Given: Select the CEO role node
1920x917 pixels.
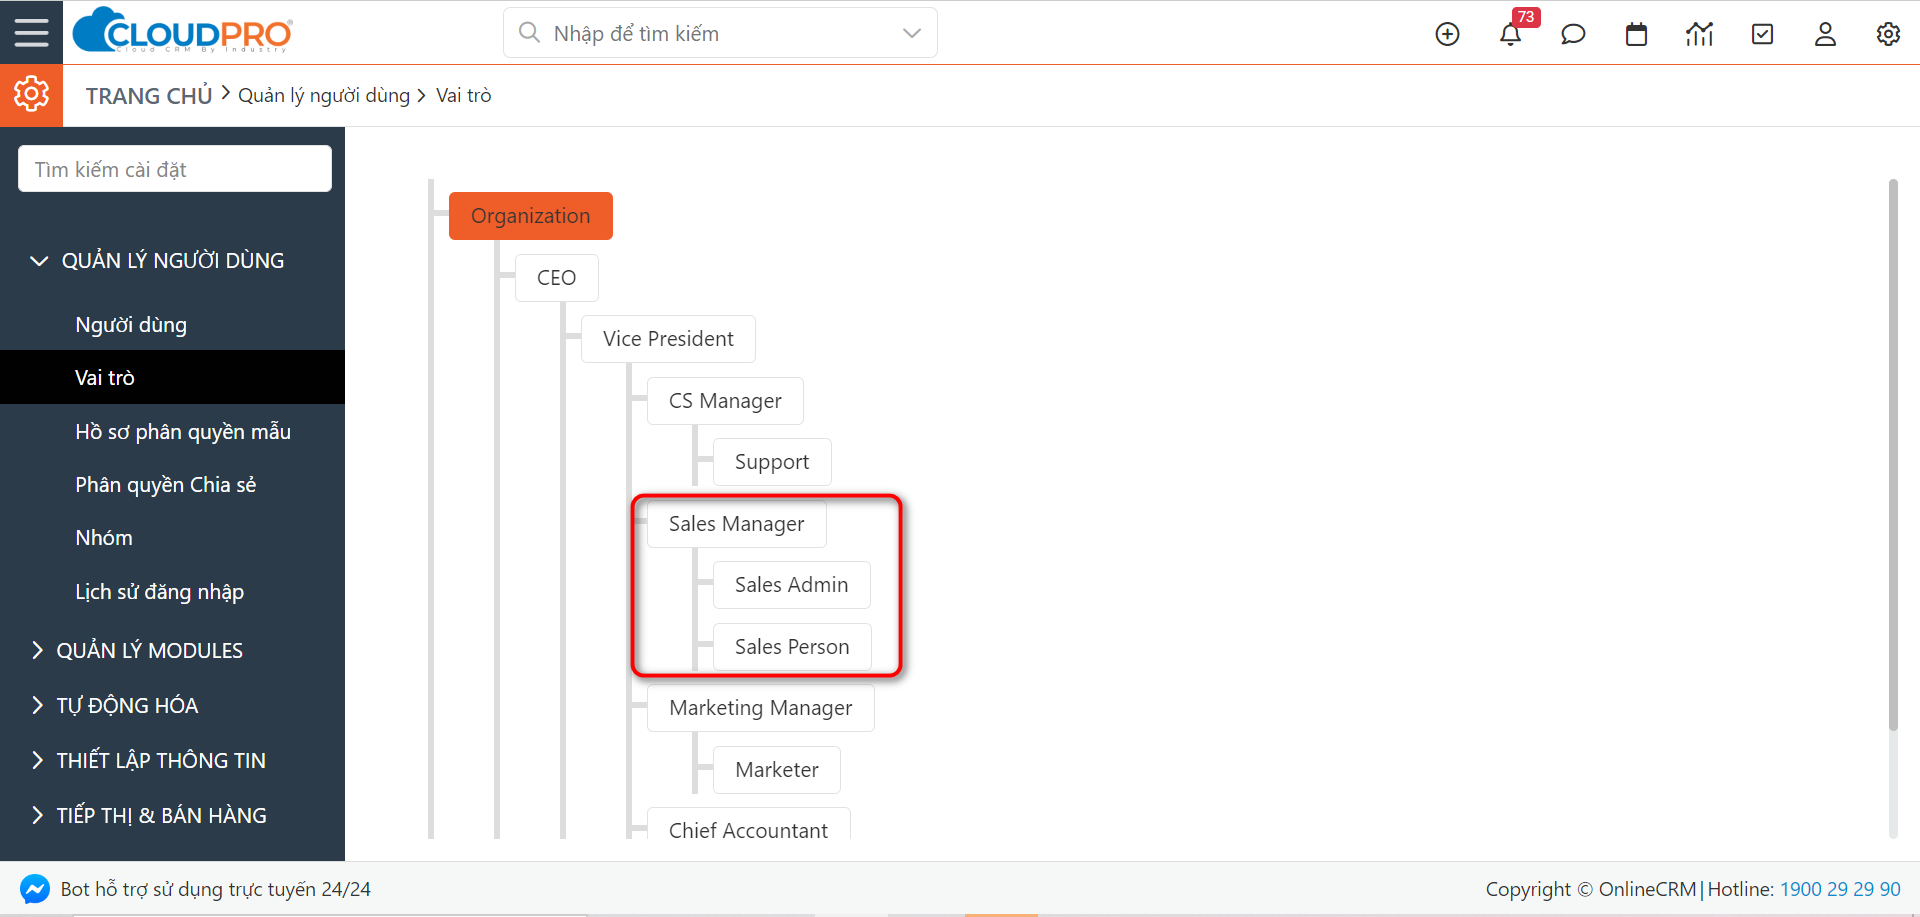Looking at the screenshot, I should (557, 278).
